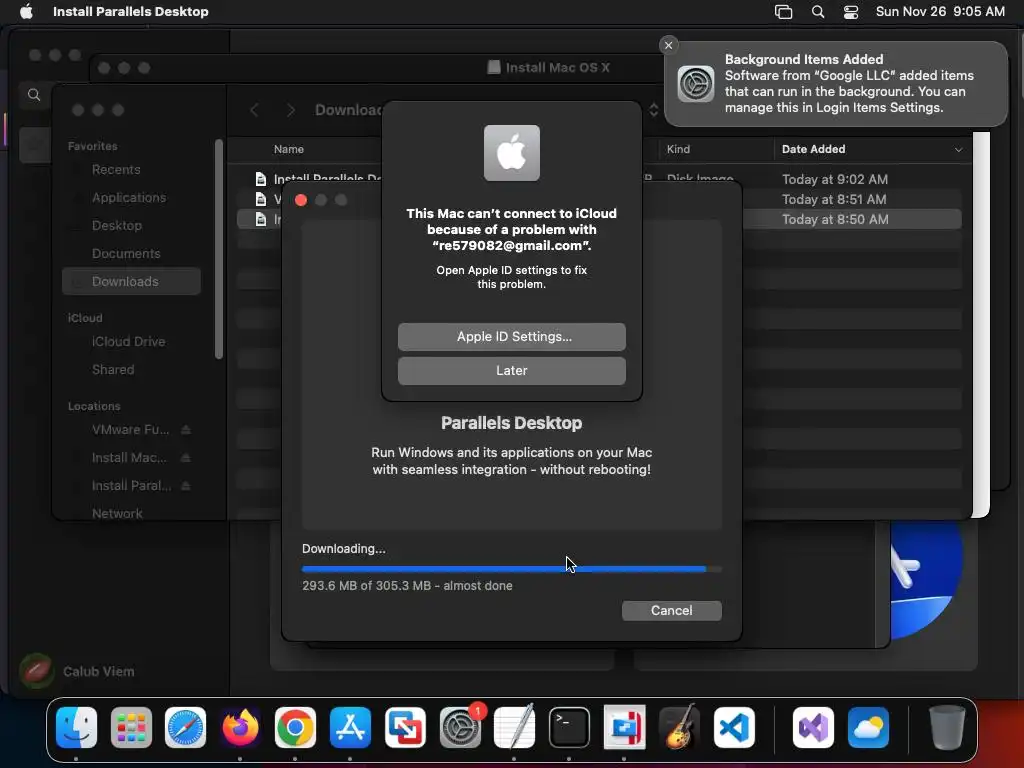Image resolution: width=1024 pixels, height=768 pixels.
Task: Open Stage Manager windows icon in menu bar
Action: [x=783, y=11]
